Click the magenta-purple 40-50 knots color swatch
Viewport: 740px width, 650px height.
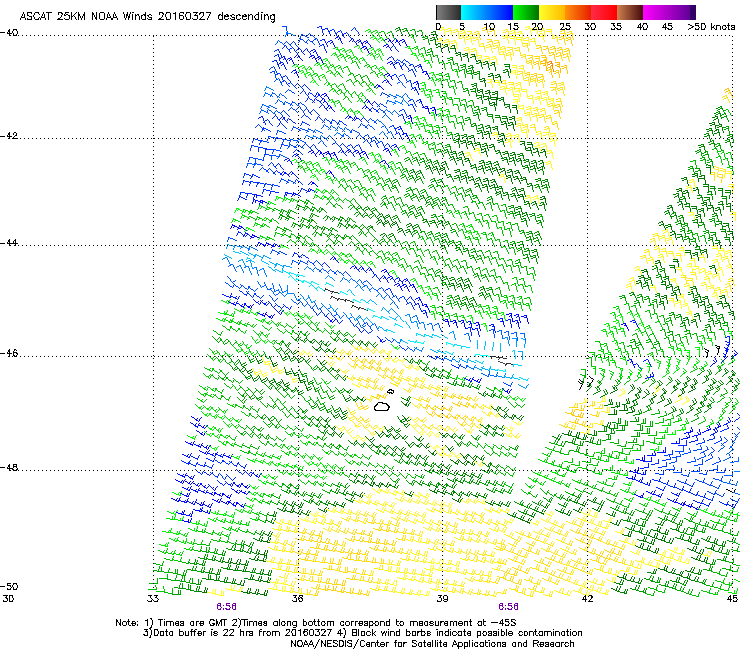pyautogui.click(x=669, y=12)
